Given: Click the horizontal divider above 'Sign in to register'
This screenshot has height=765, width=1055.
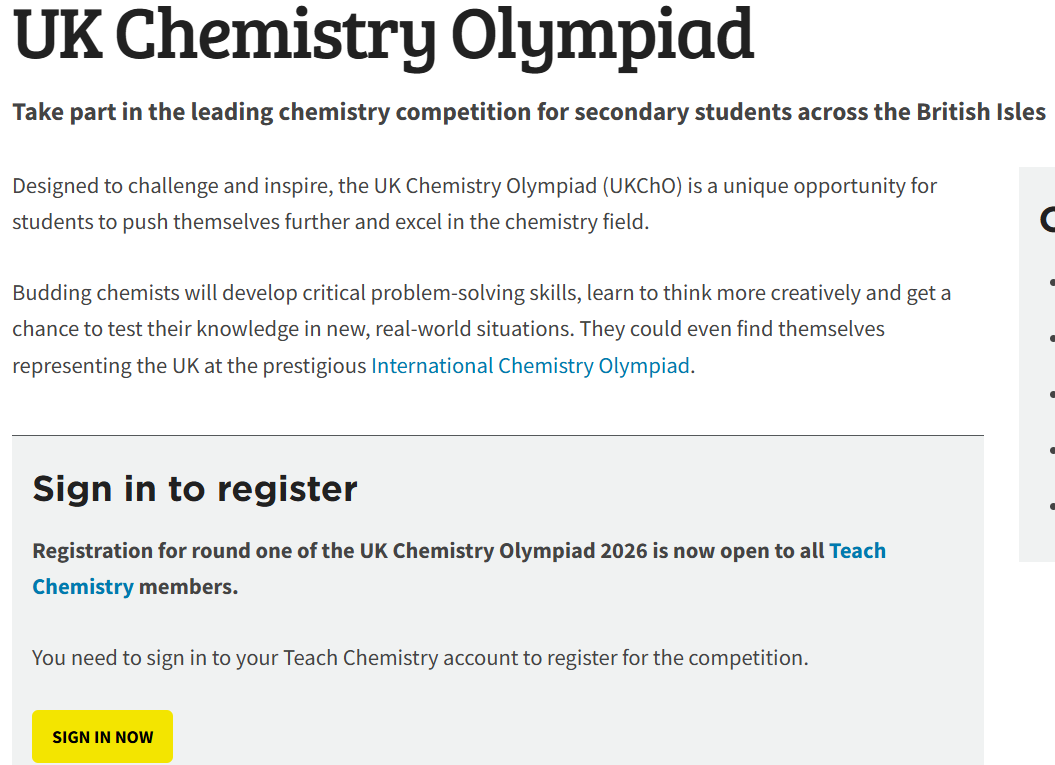Looking at the screenshot, I should tap(497, 436).
